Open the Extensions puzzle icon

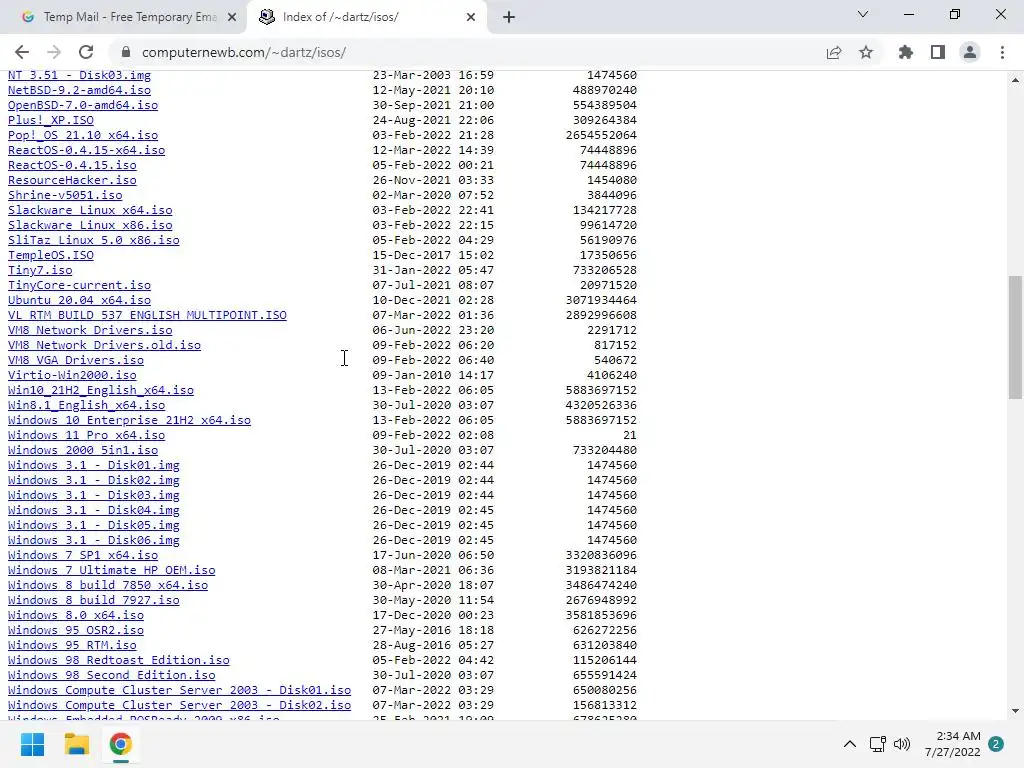(x=905, y=52)
